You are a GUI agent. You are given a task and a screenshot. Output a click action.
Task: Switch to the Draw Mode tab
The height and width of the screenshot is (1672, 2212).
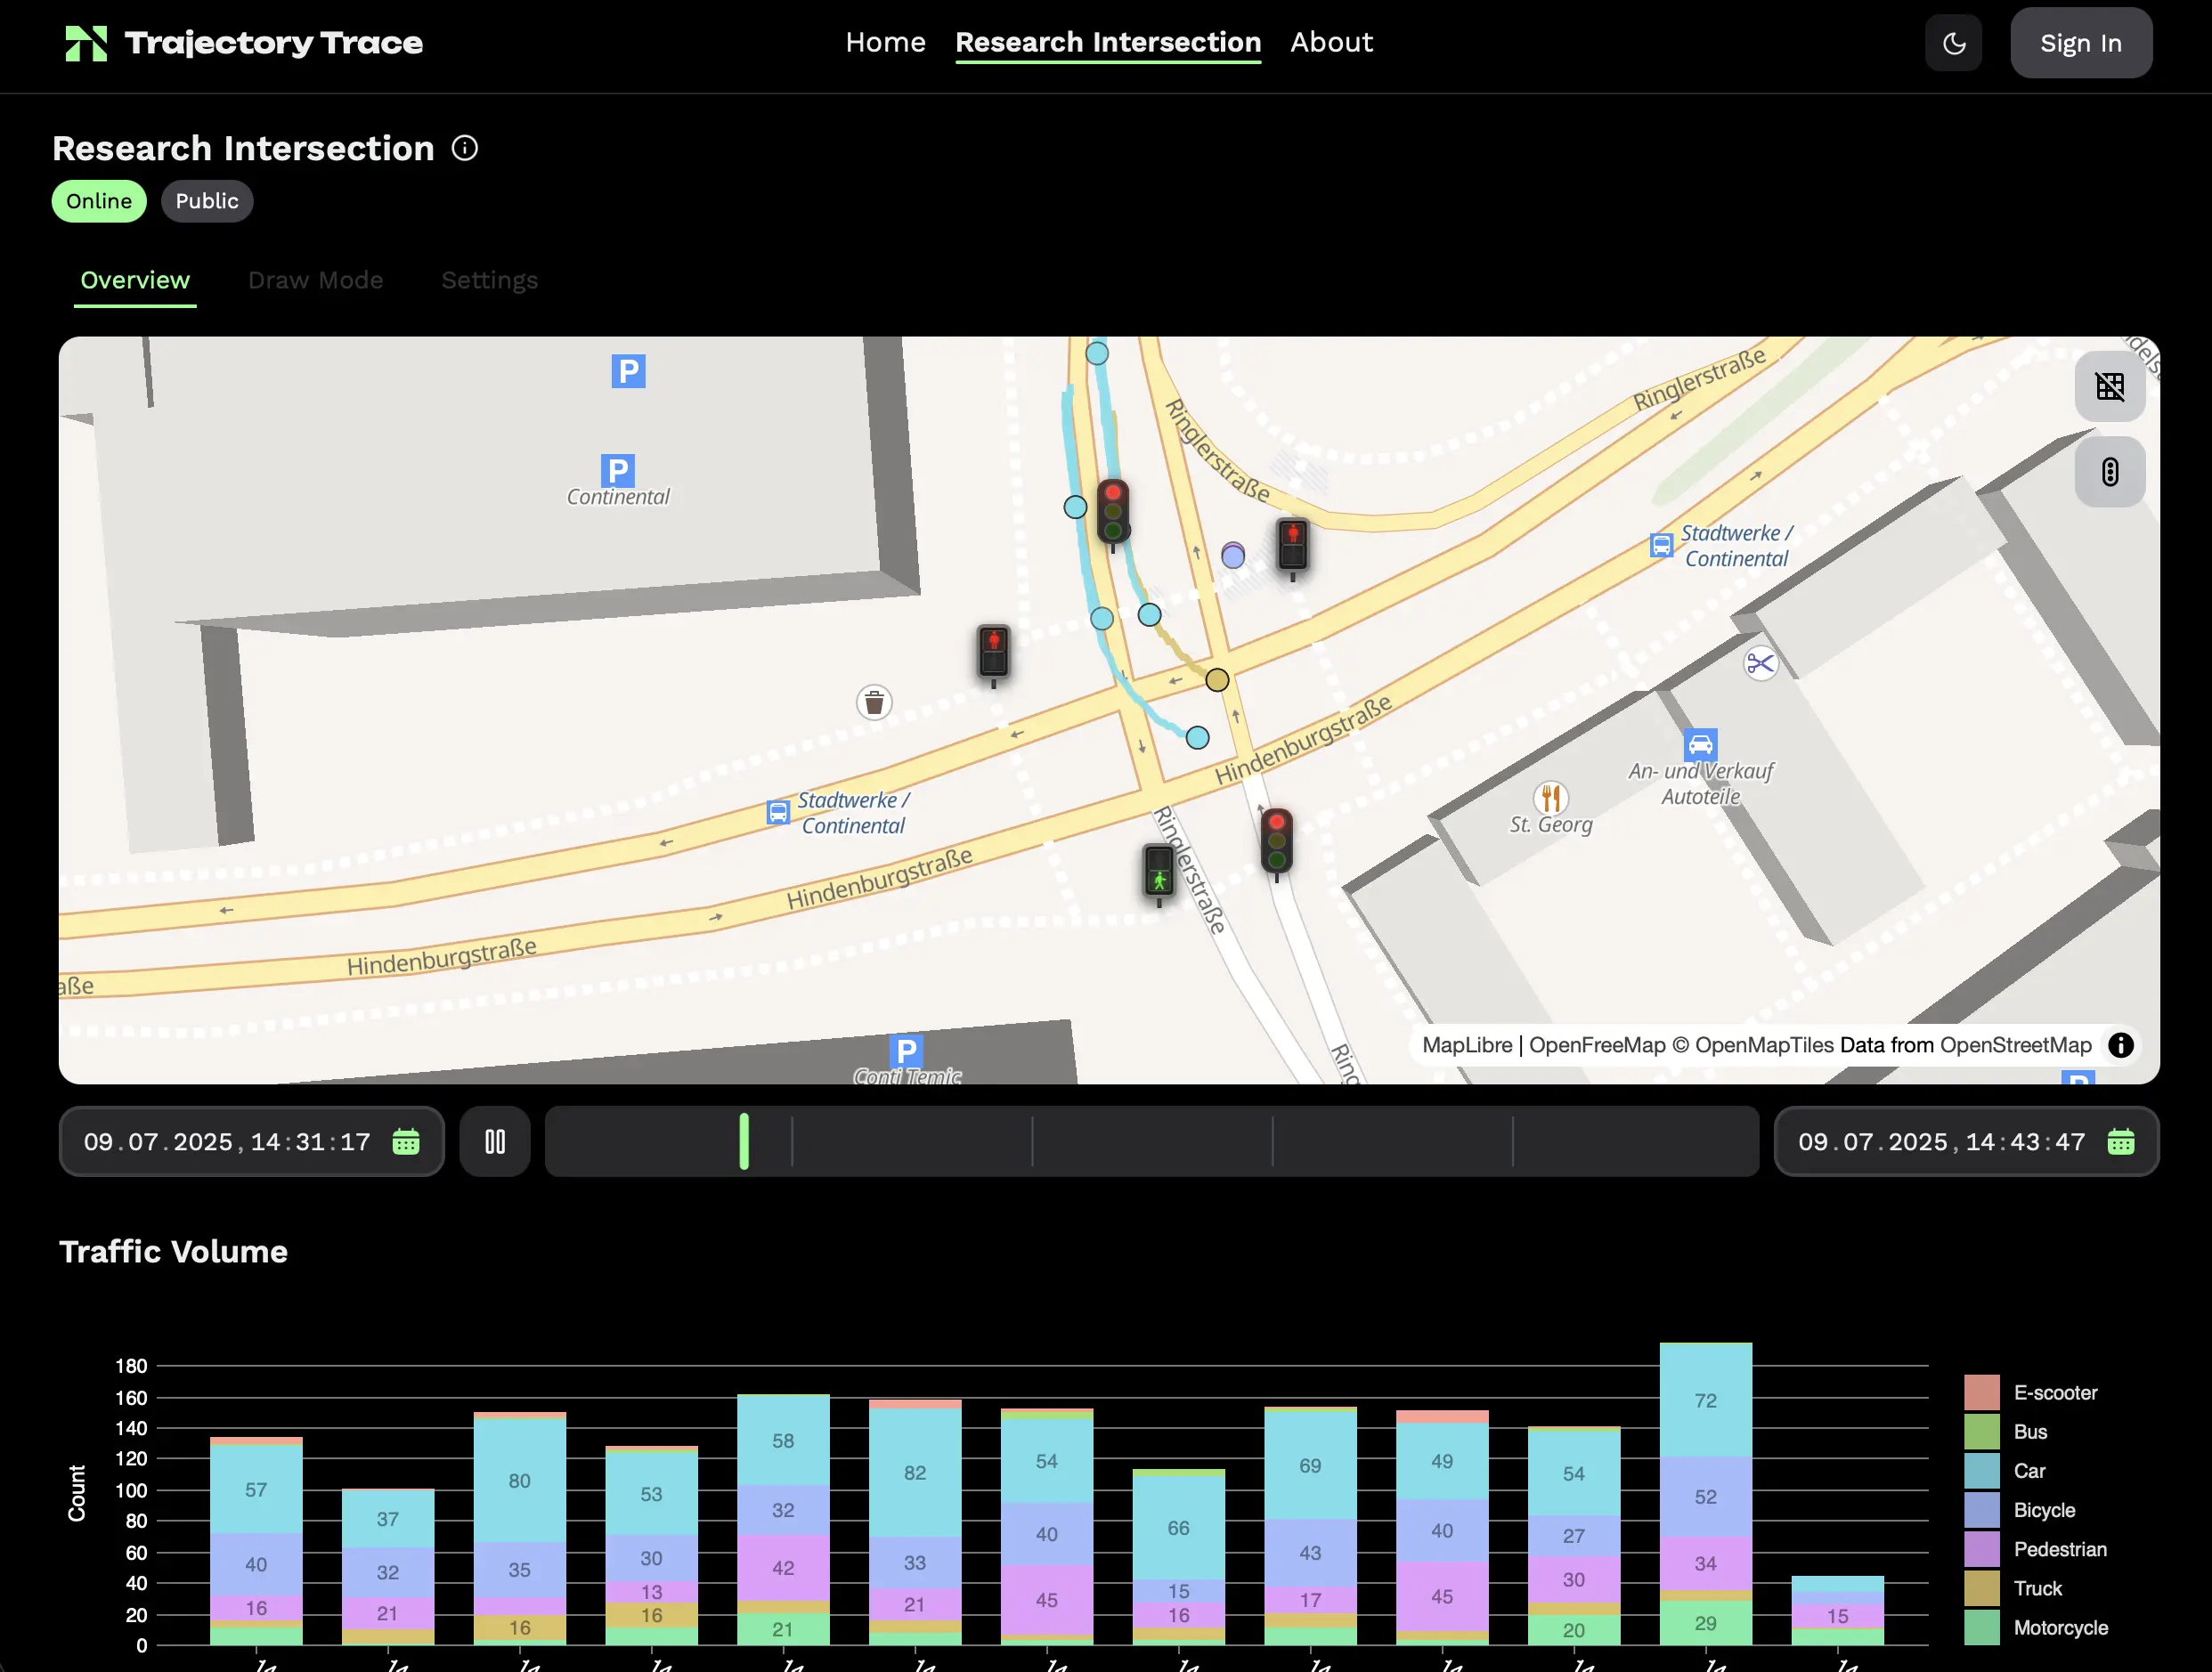[x=316, y=281]
